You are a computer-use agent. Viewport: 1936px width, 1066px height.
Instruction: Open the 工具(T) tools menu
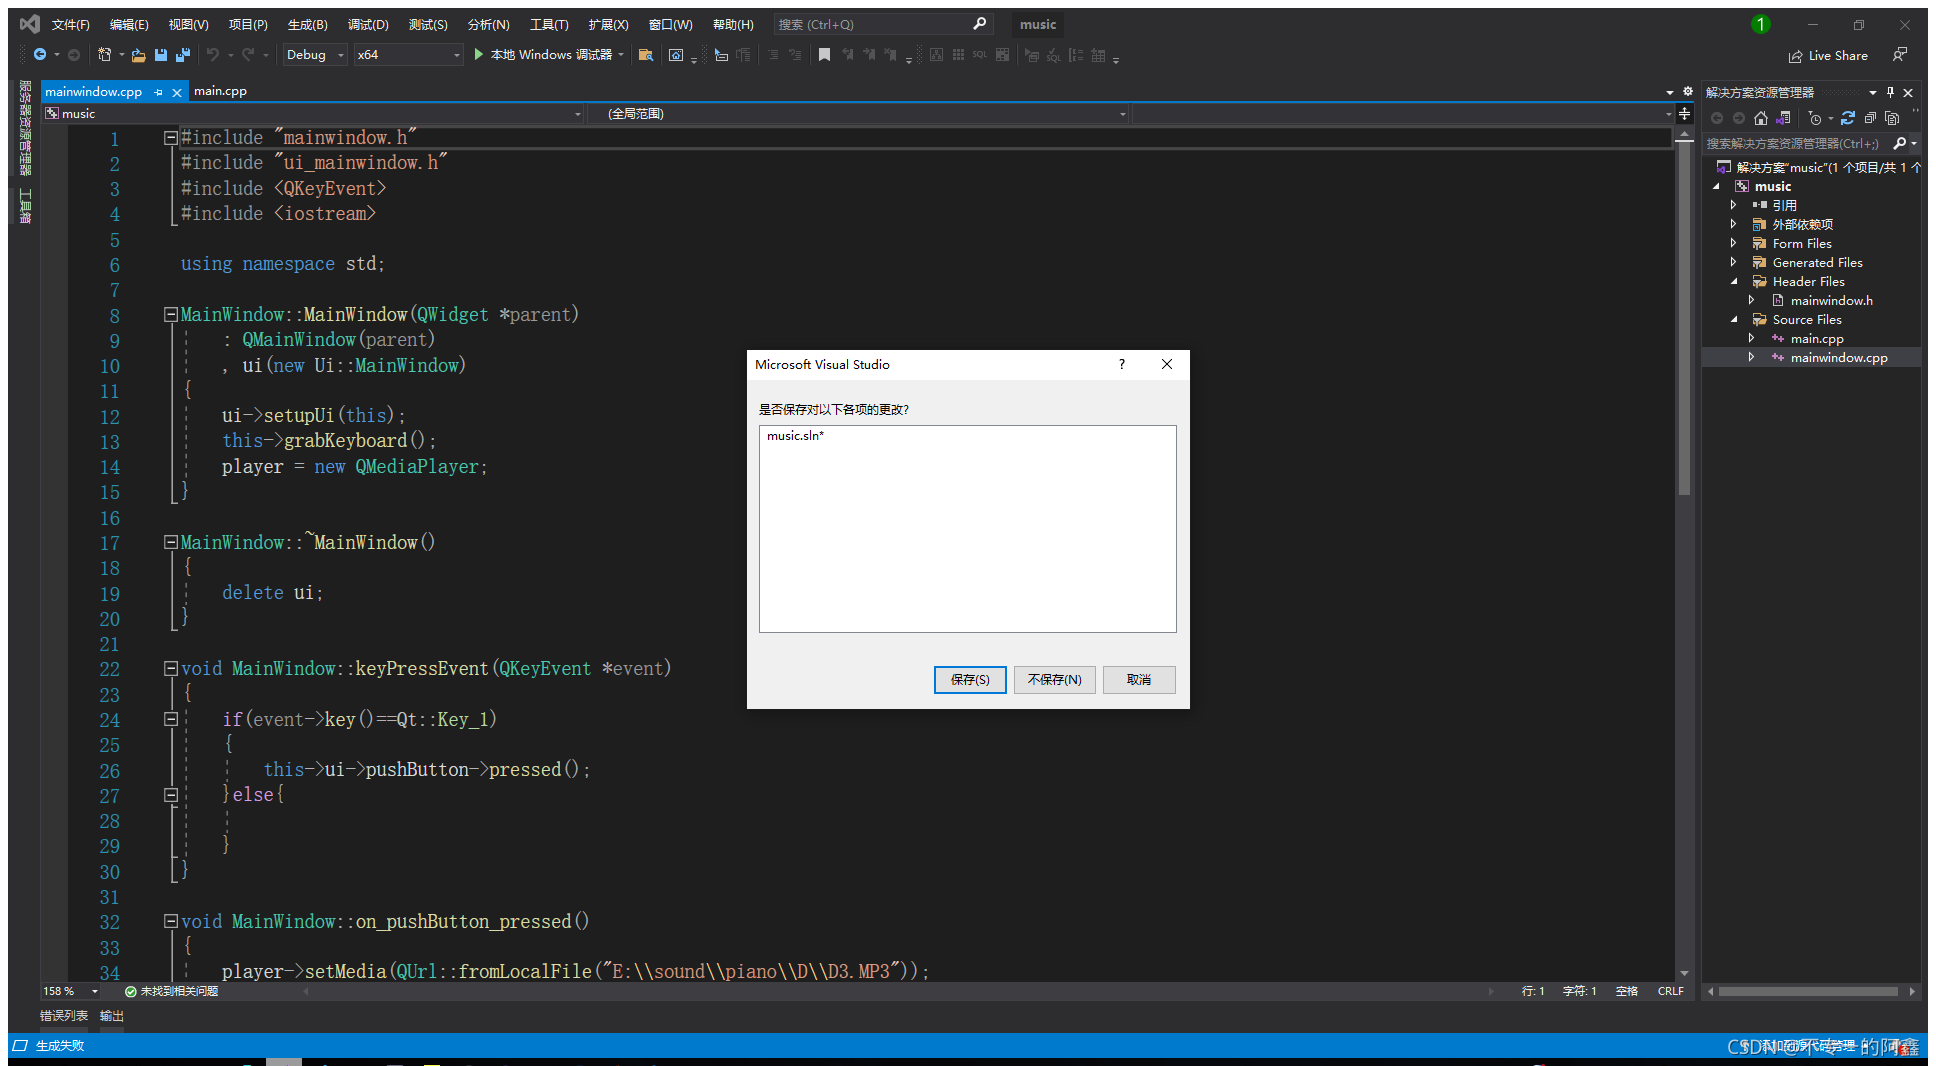click(549, 24)
